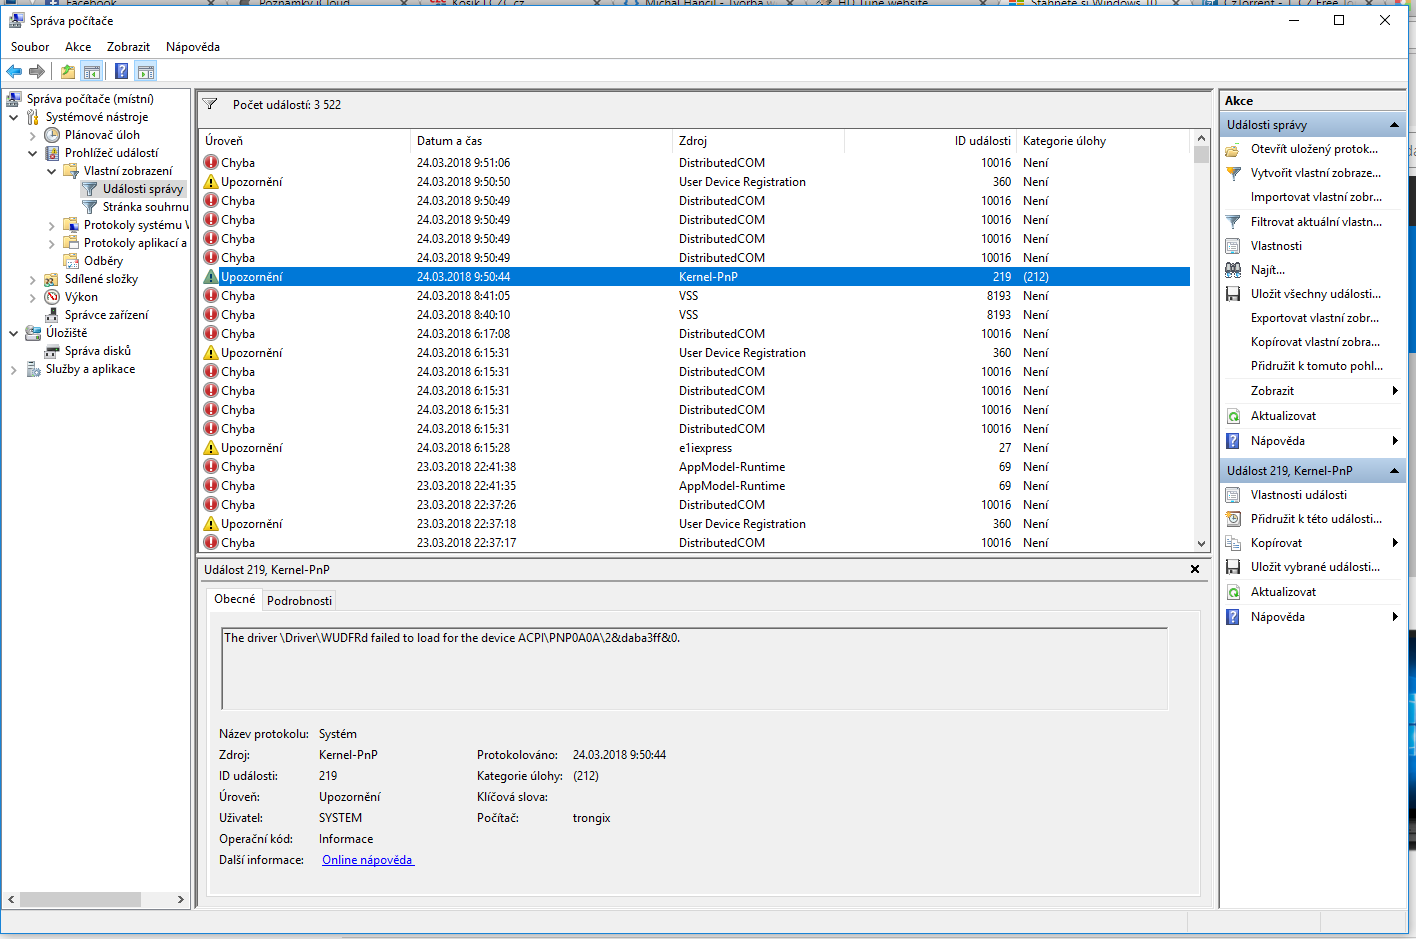The height and width of the screenshot is (939, 1416).
Task: Switch to the Podrobnosti tab
Action: click(299, 601)
